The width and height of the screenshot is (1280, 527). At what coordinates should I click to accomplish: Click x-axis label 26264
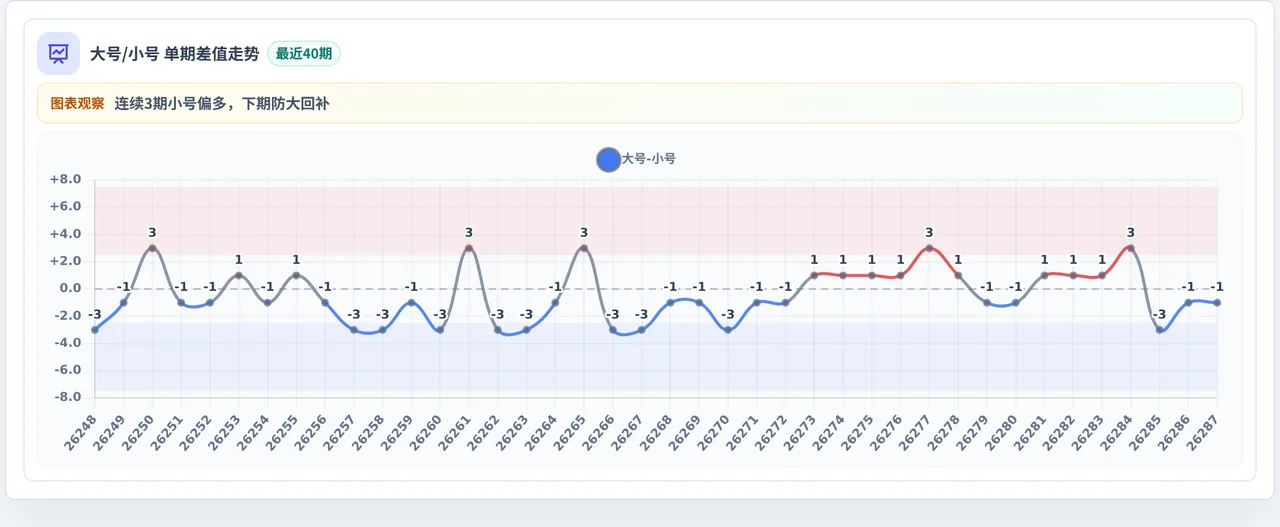click(x=542, y=432)
